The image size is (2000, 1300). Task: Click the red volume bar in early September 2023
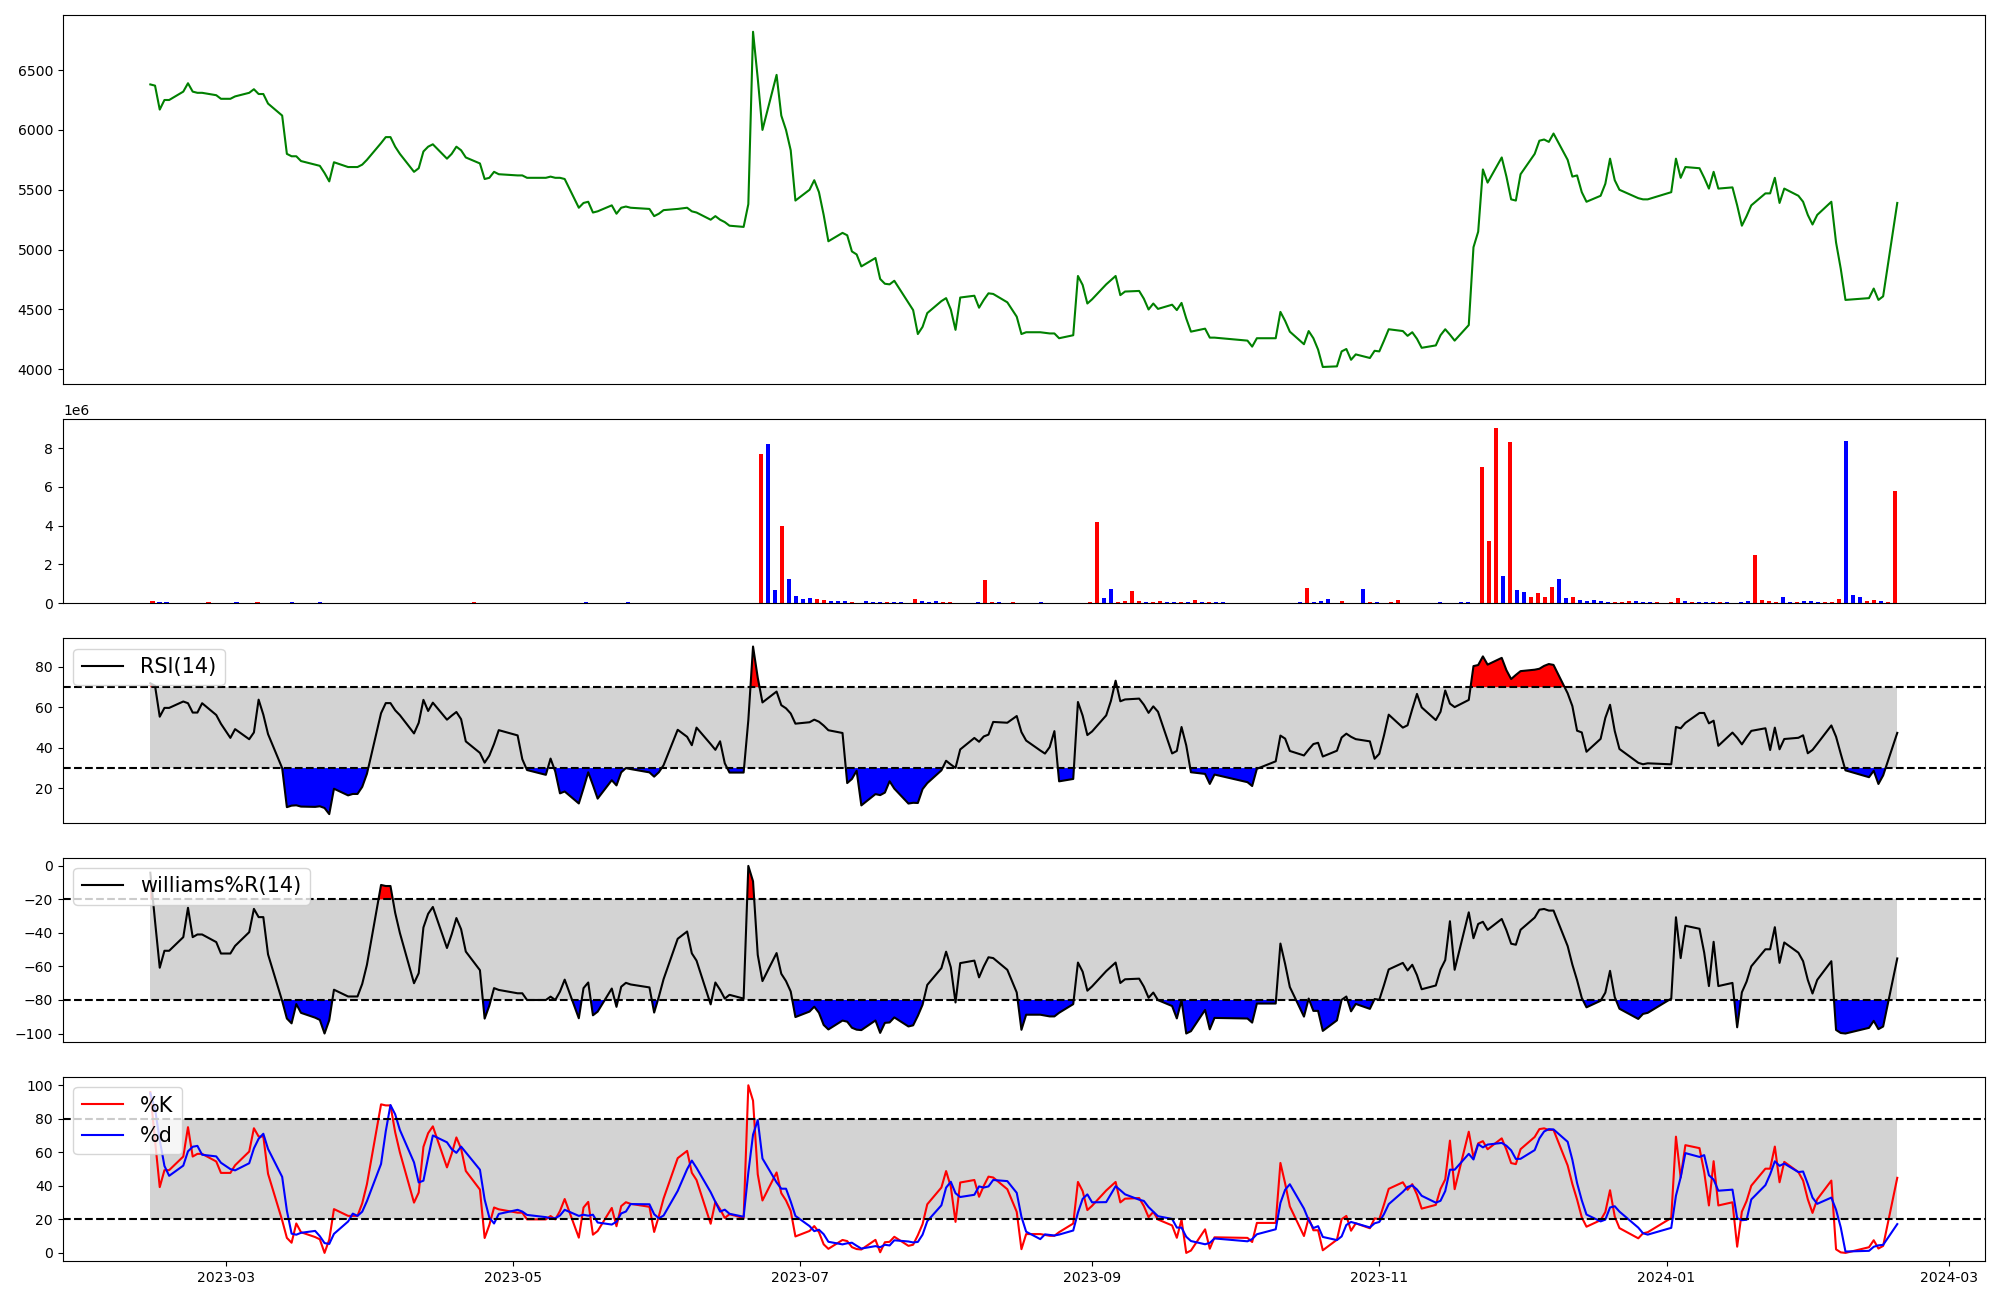coord(1097,562)
